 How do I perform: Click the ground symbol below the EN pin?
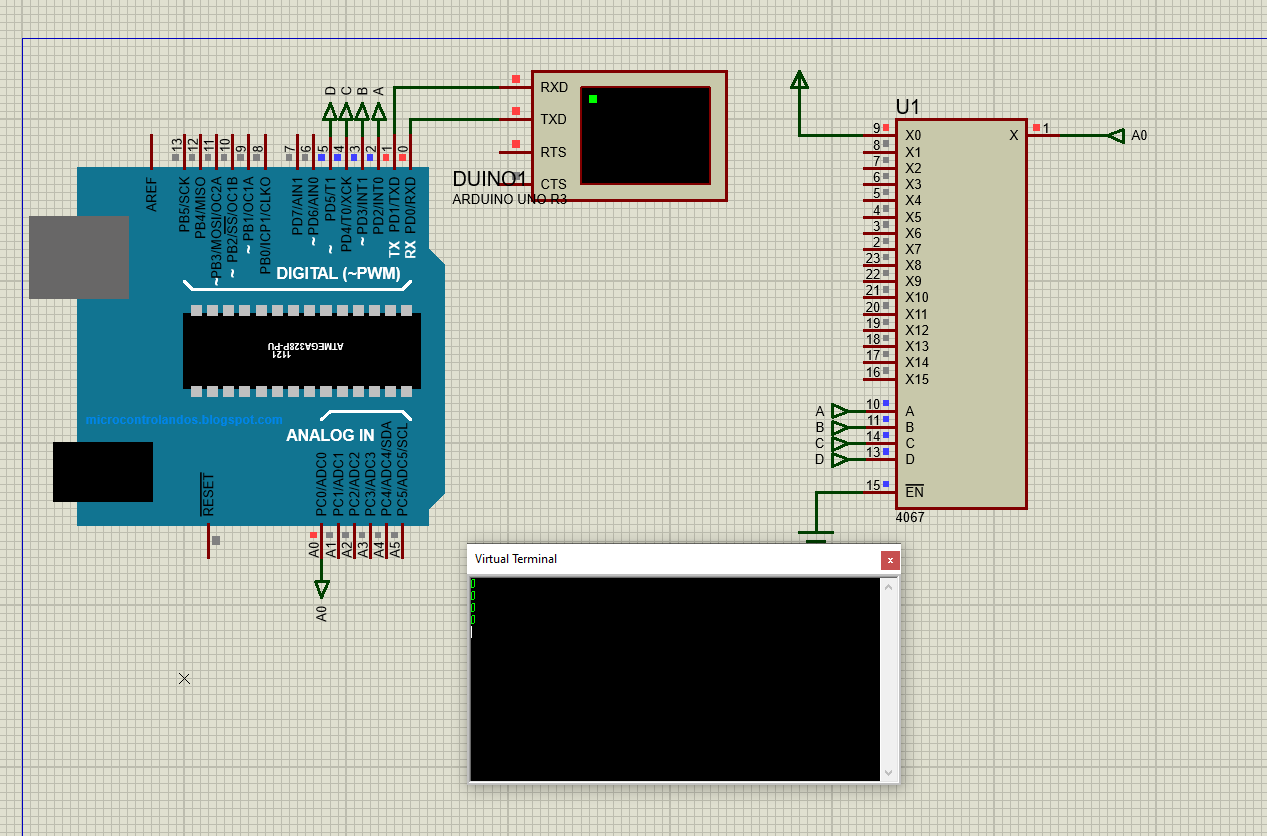click(817, 539)
